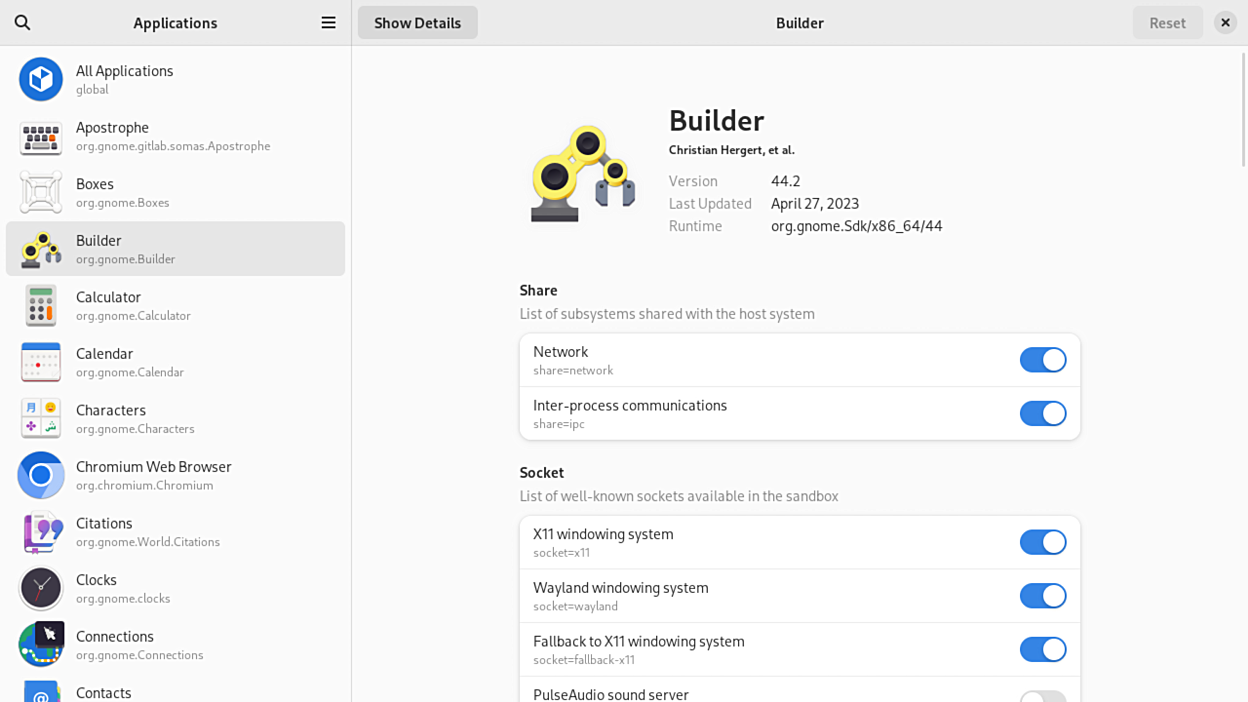1248x702 pixels.
Task: Pick the Characters app icon
Action: 41,418
